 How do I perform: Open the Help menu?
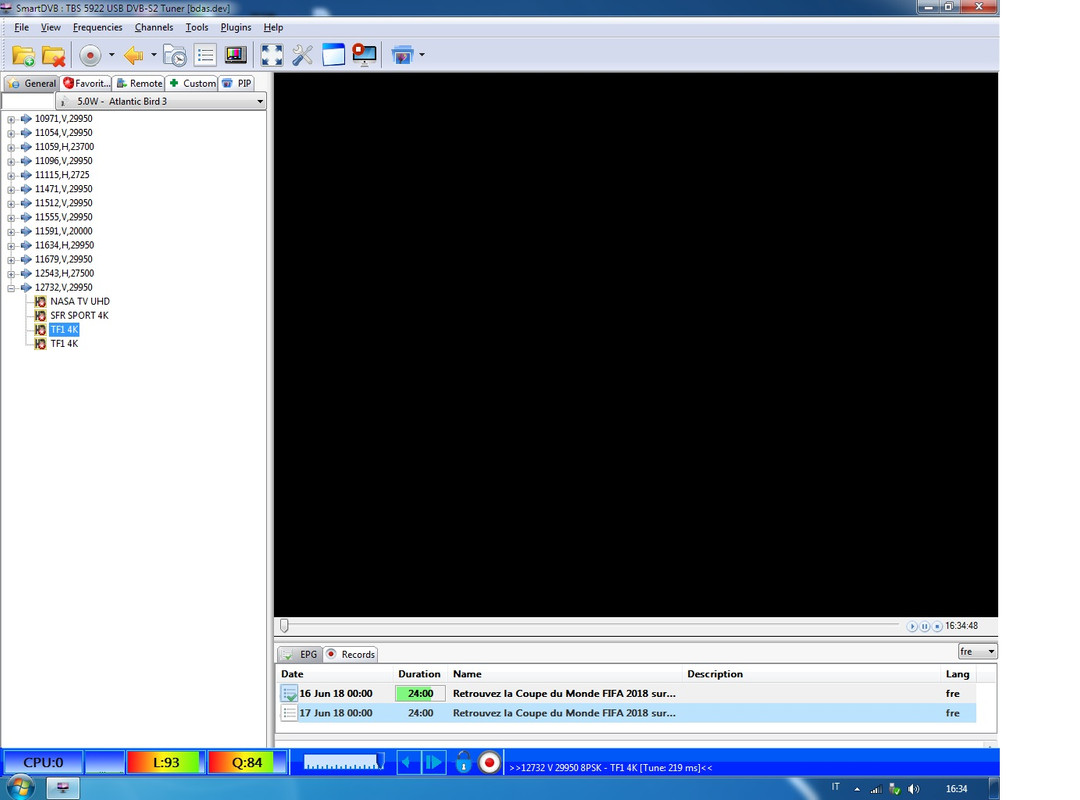(273, 28)
